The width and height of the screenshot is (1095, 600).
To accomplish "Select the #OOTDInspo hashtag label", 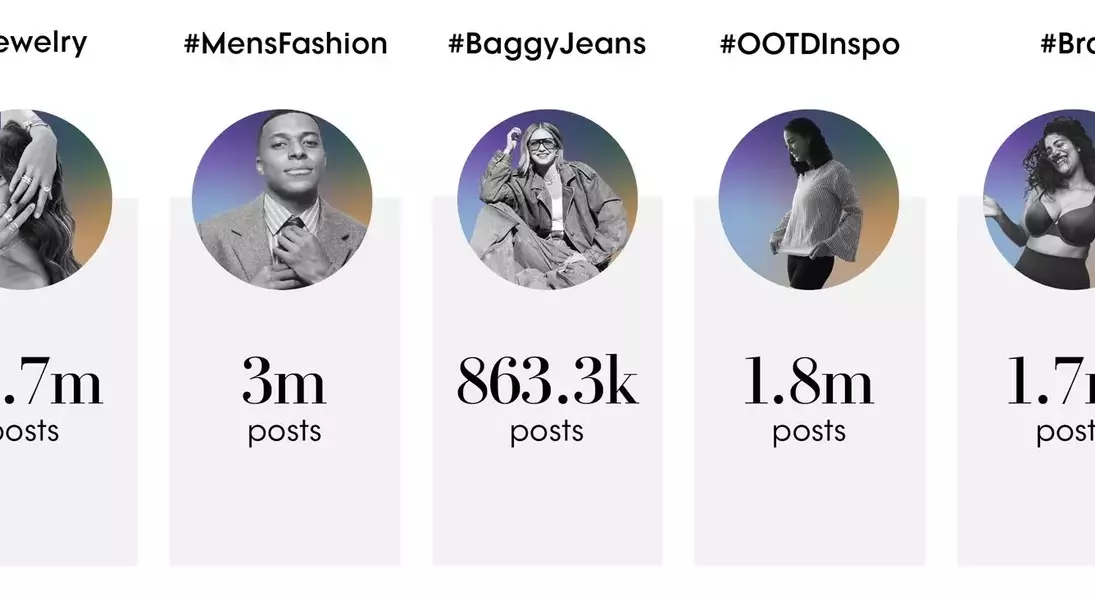I will pyautogui.click(x=809, y=45).
